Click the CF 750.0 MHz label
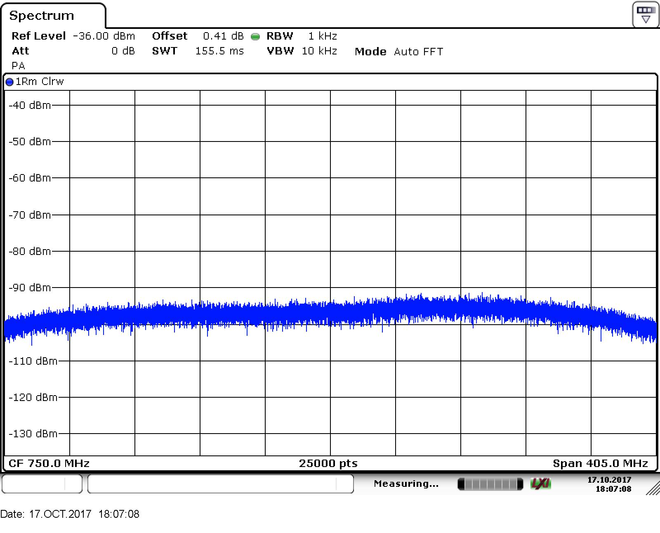 click(x=49, y=464)
